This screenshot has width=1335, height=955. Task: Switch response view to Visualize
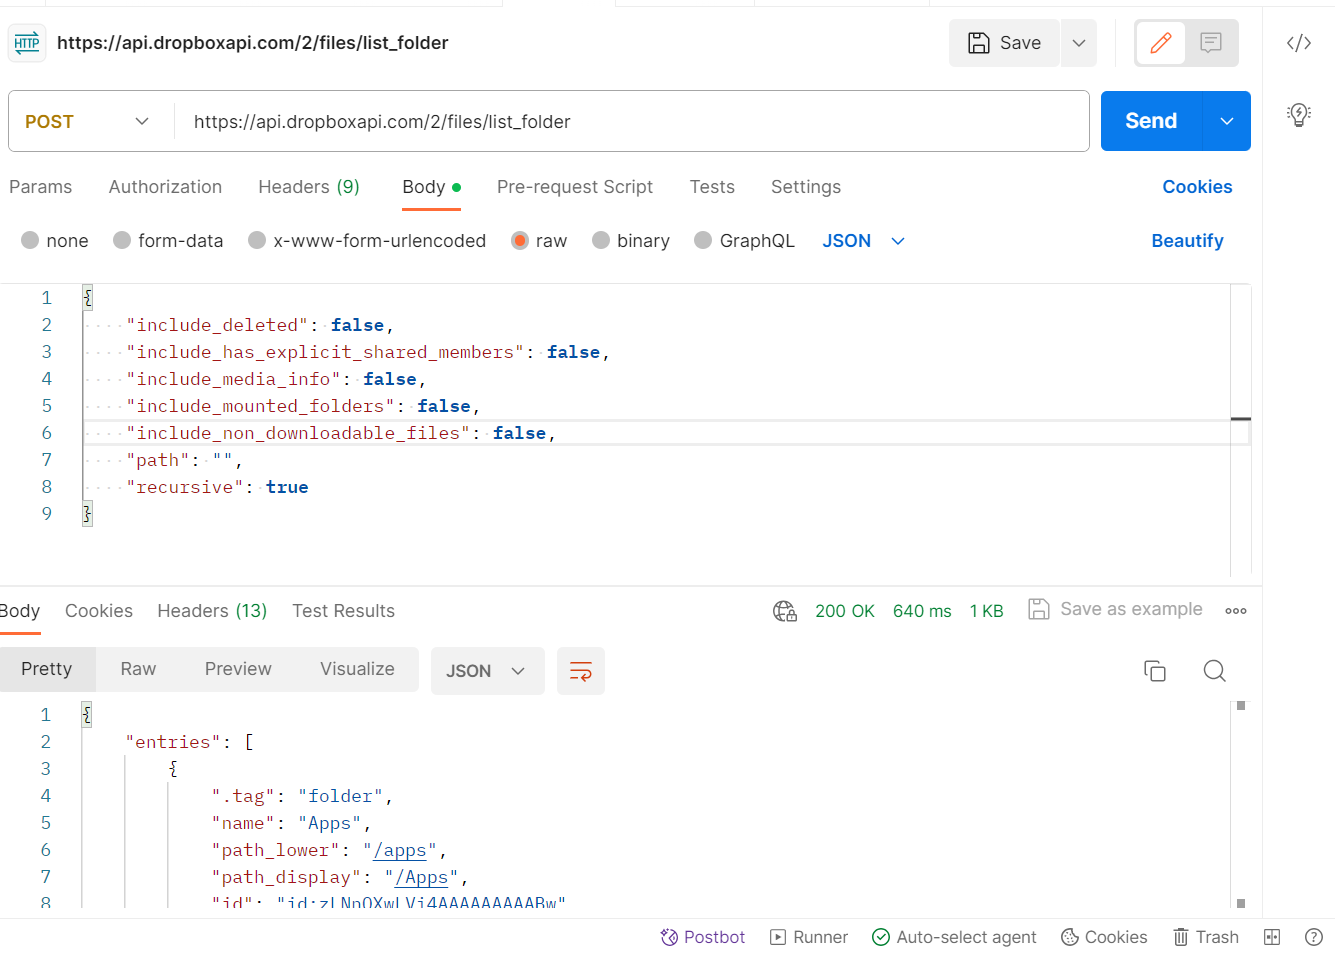coord(357,669)
